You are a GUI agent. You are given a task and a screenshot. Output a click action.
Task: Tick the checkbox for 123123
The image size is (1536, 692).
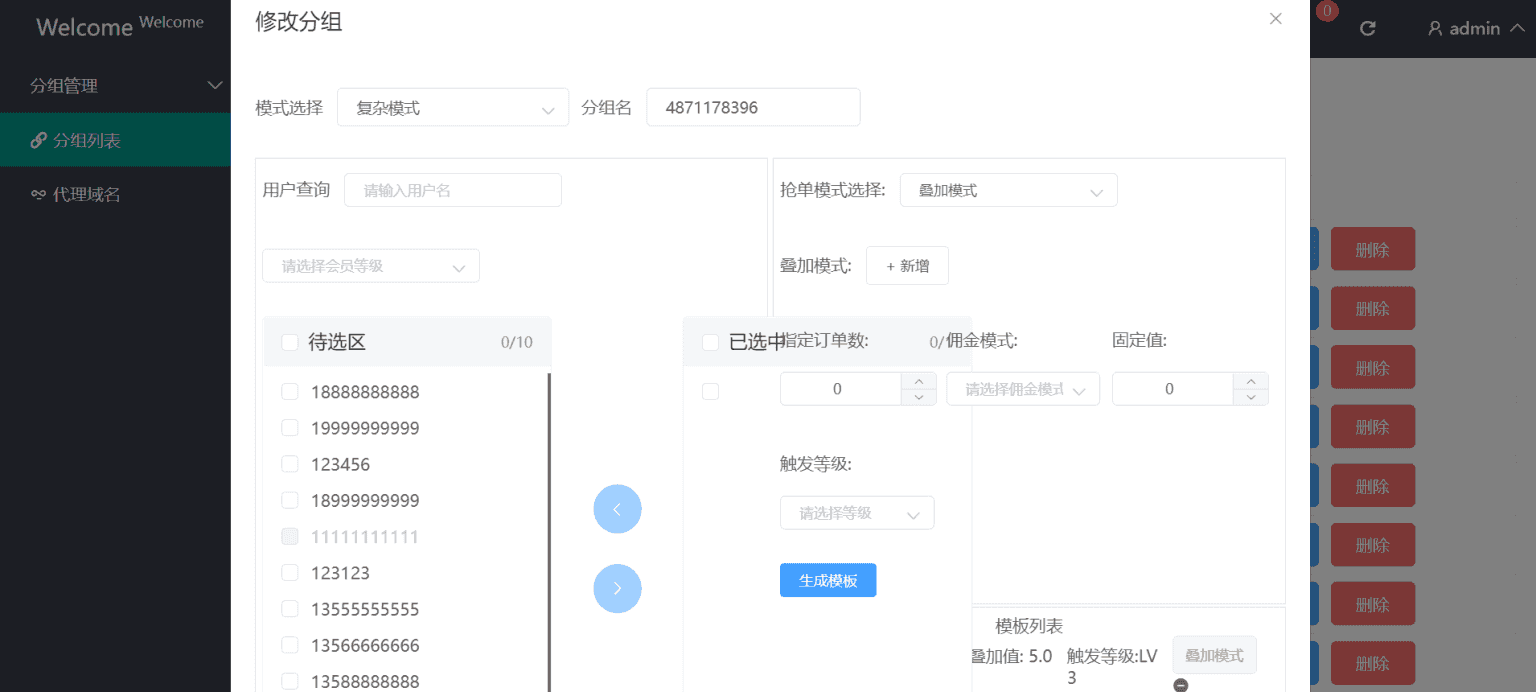pyautogui.click(x=290, y=572)
